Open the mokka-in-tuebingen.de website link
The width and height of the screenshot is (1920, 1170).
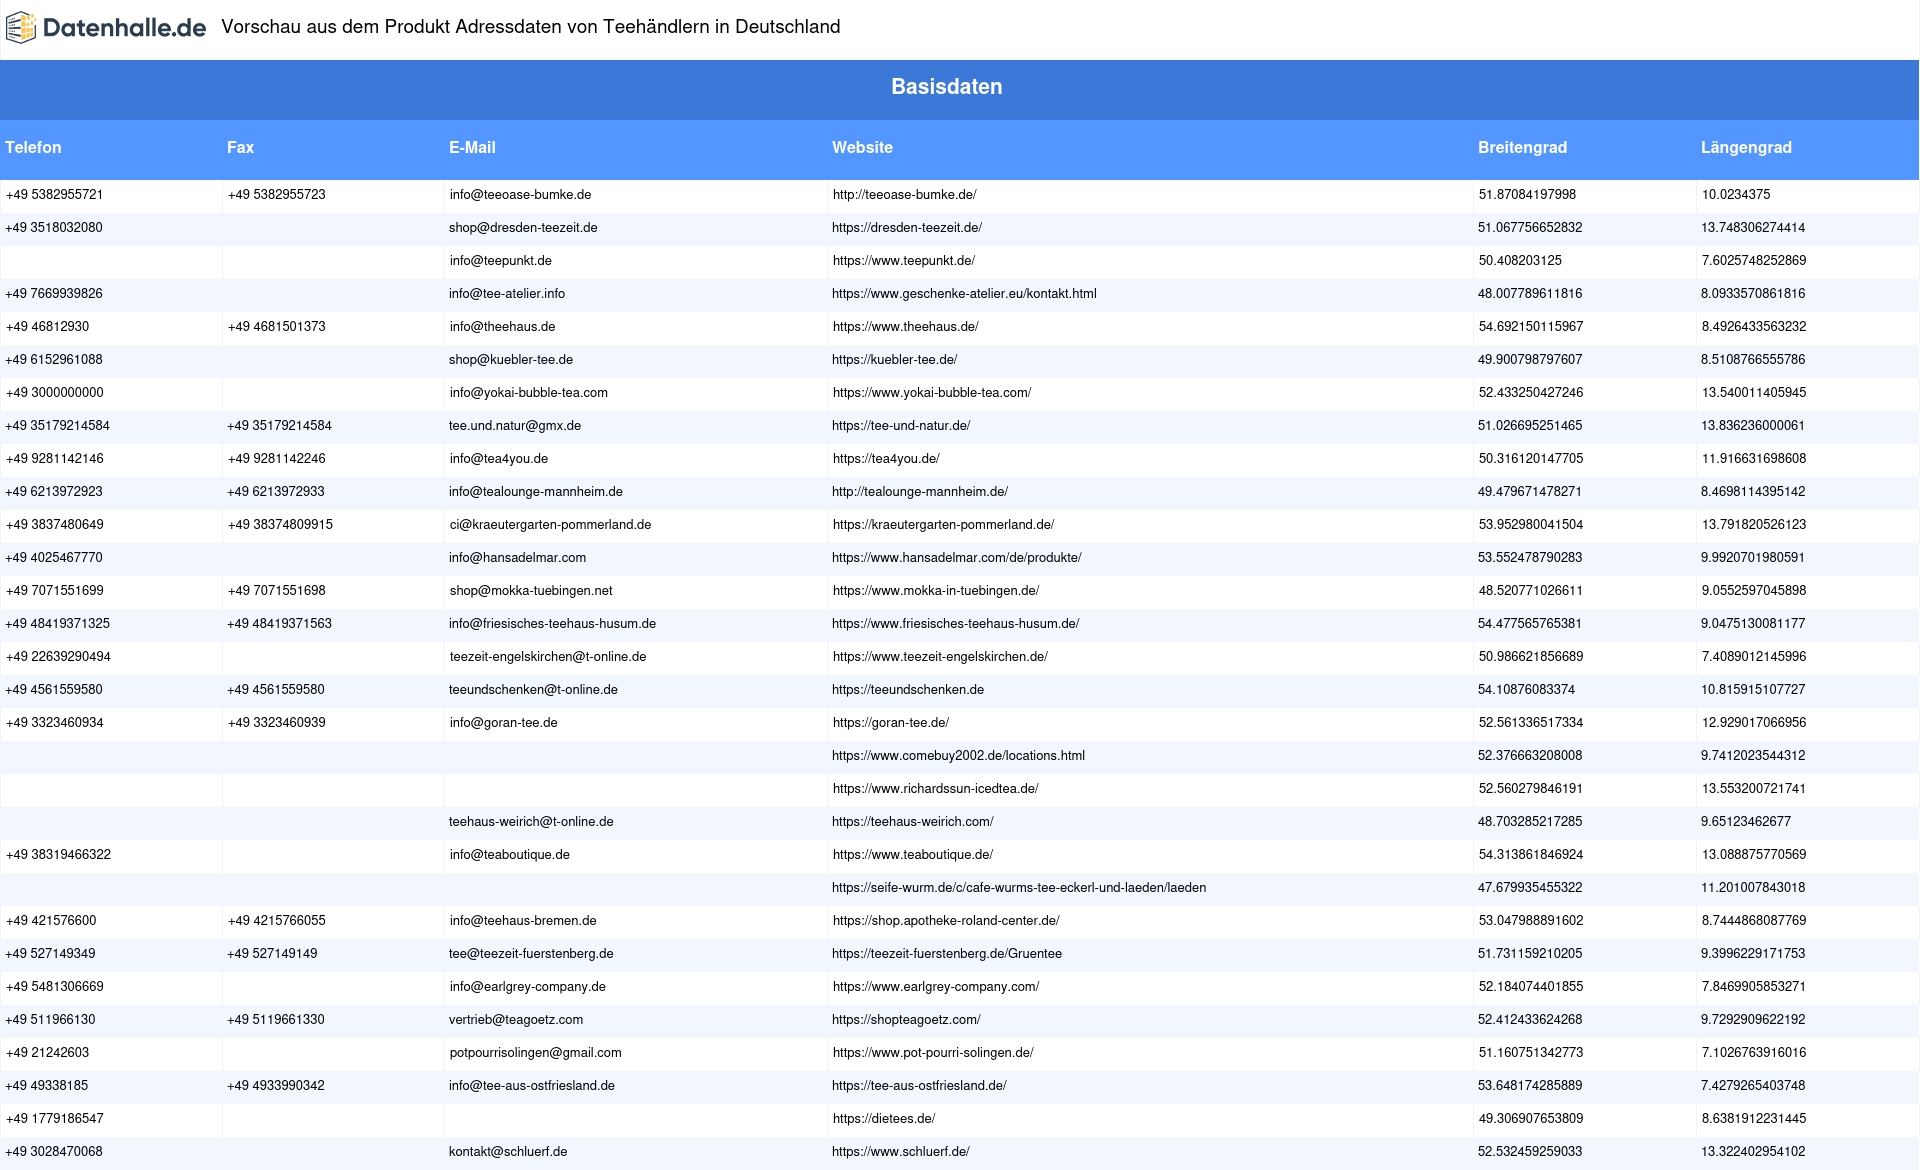936,591
